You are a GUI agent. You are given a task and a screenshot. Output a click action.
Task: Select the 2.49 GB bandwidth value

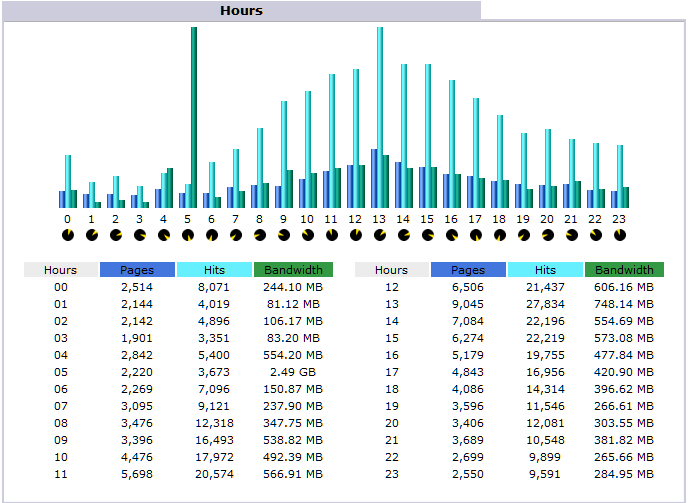pyautogui.click(x=293, y=372)
